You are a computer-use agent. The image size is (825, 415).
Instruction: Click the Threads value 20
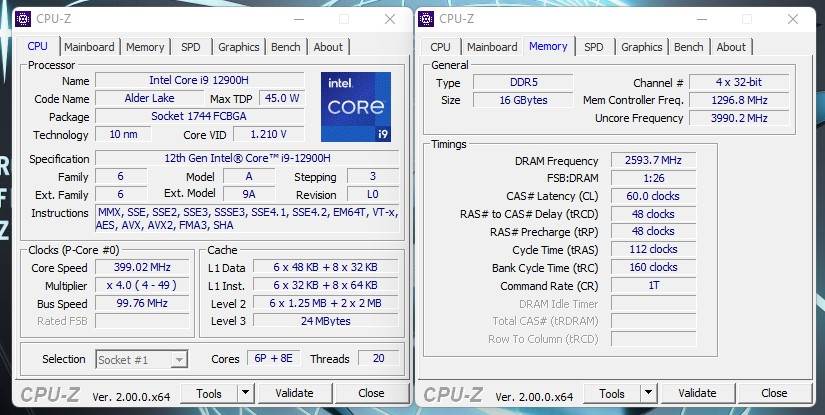click(x=378, y=359)
